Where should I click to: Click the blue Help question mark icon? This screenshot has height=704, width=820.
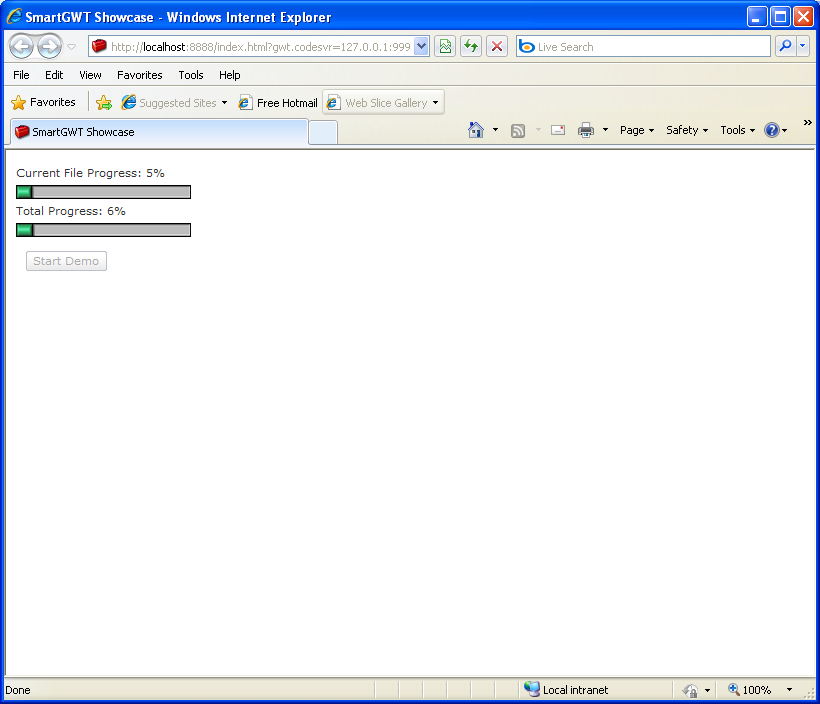(772, 130)
